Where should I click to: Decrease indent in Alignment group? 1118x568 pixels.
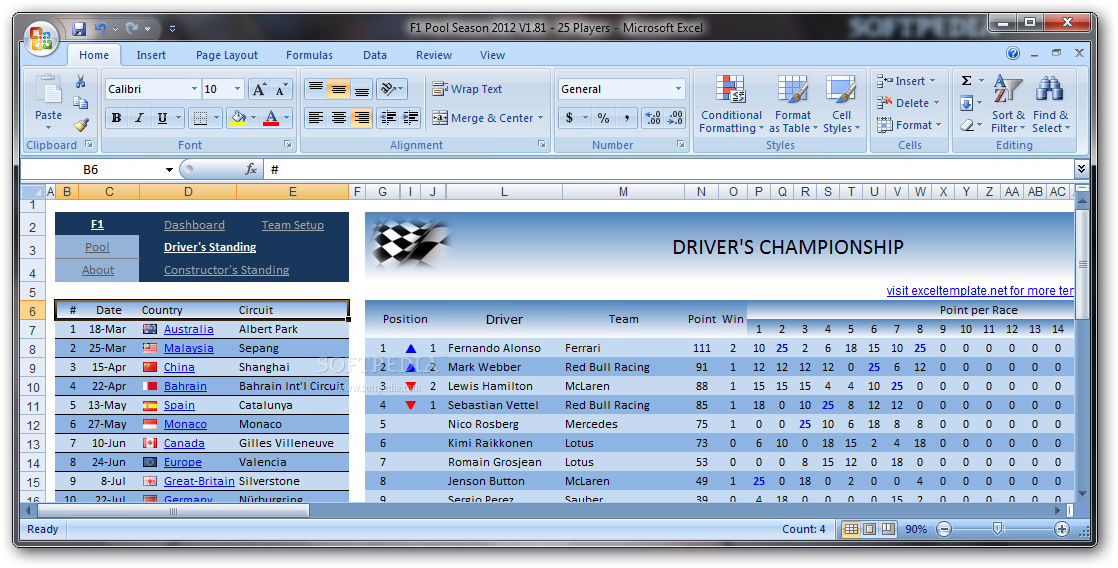pos(388,118)
